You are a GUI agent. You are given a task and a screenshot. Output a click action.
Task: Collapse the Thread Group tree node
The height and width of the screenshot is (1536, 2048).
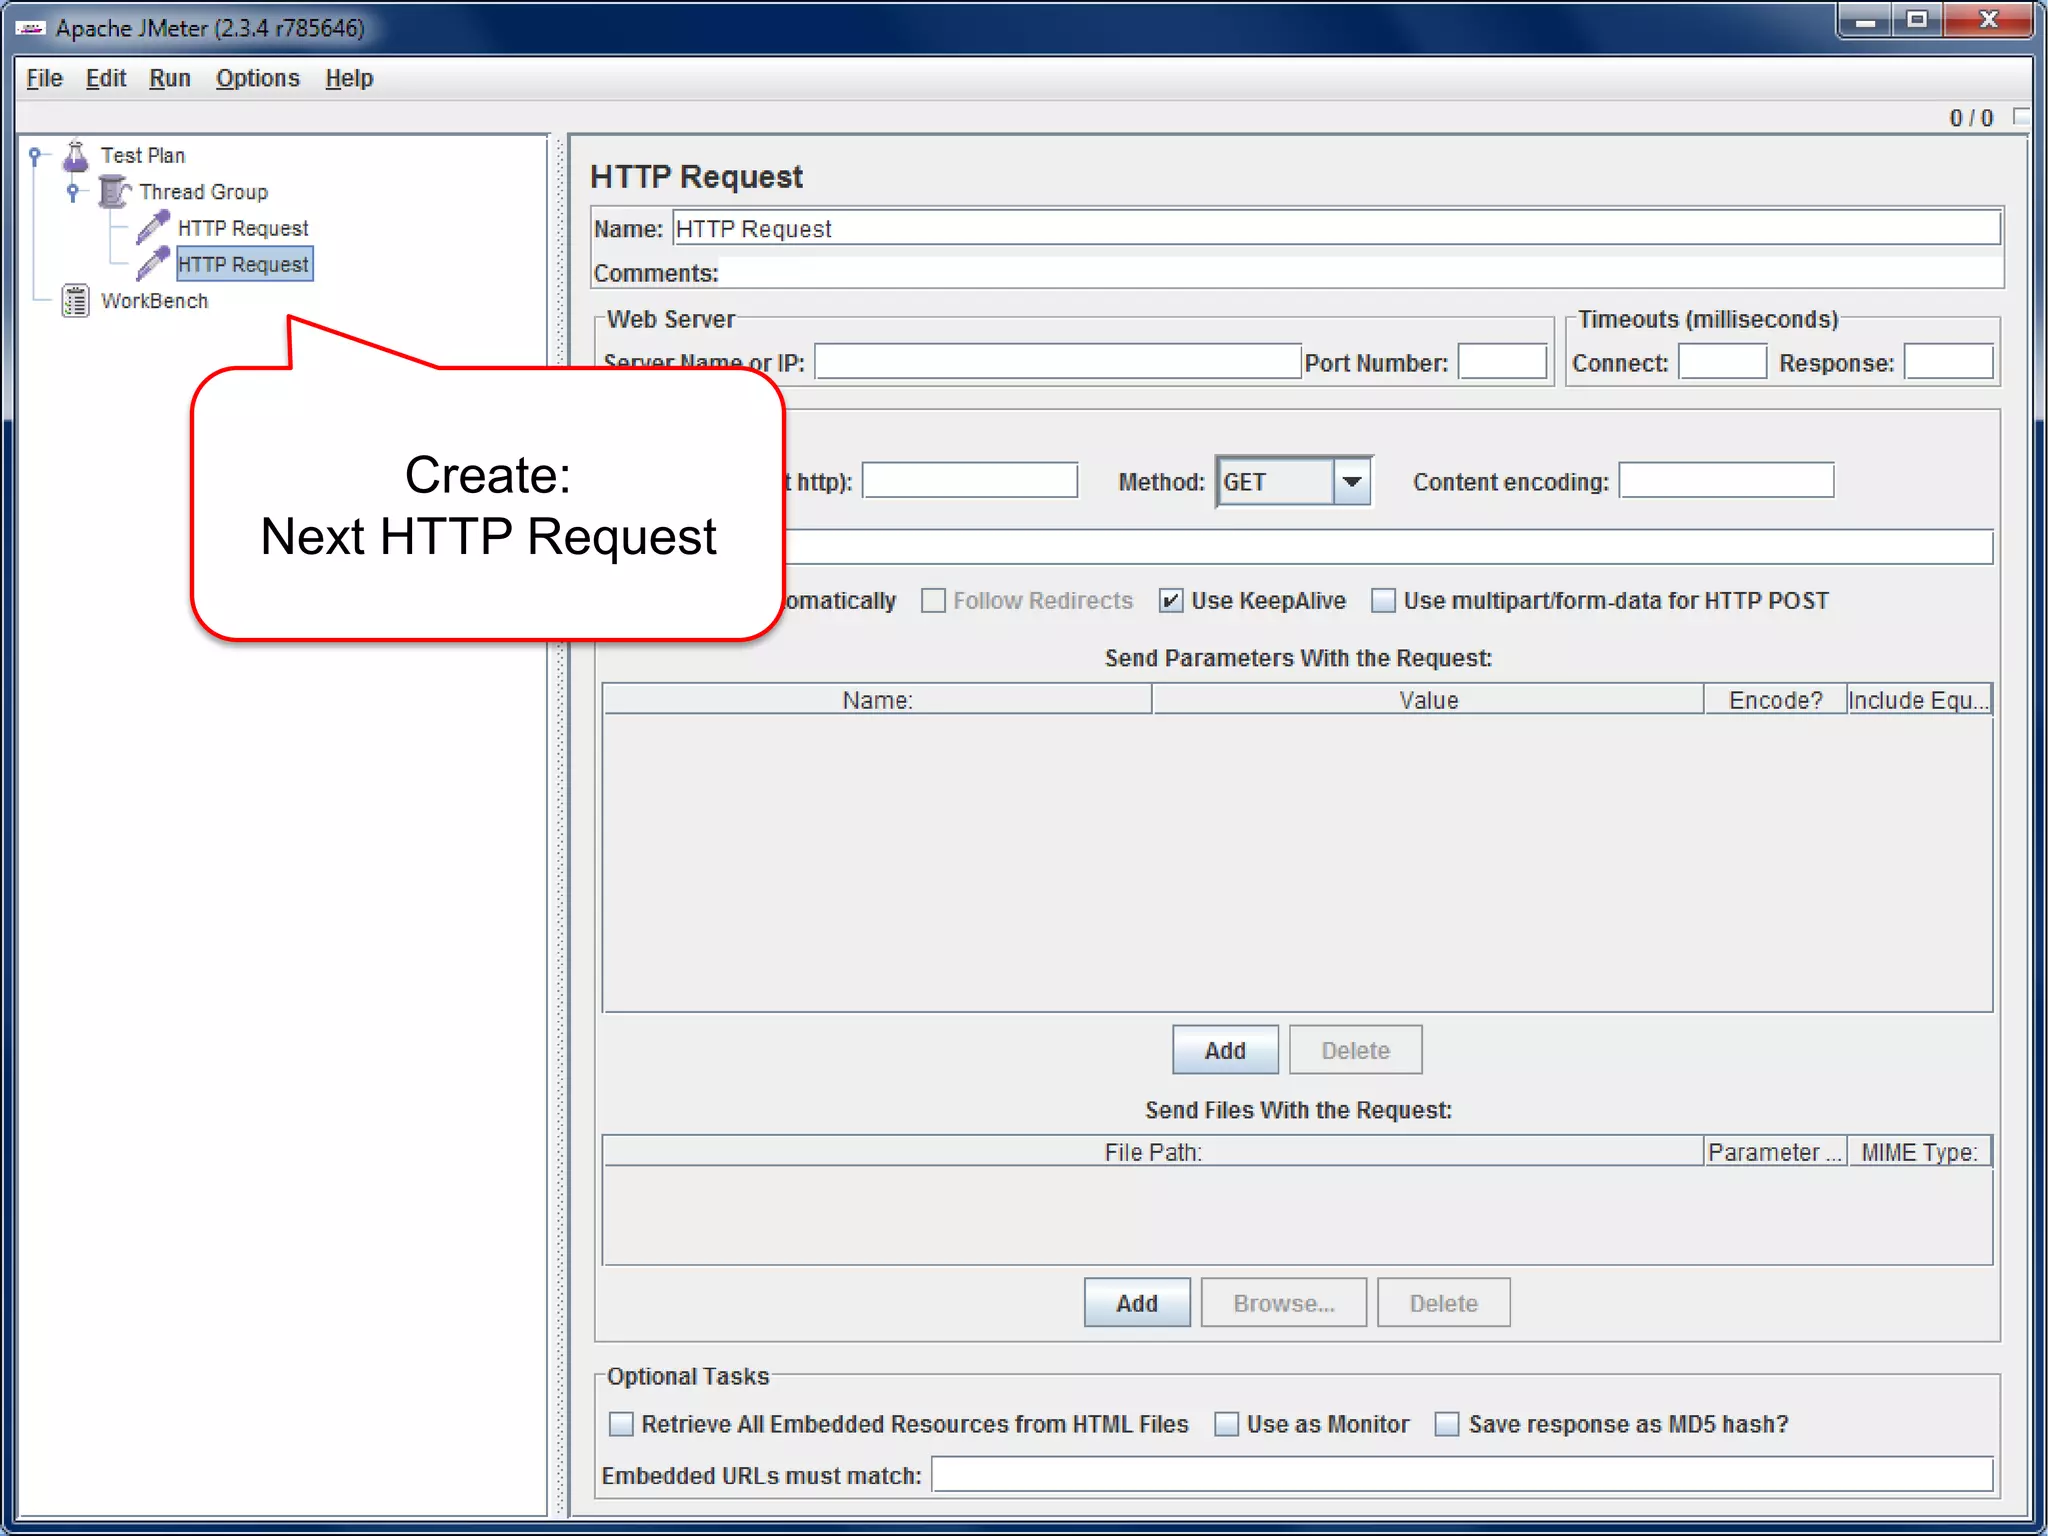coord(73,191)
